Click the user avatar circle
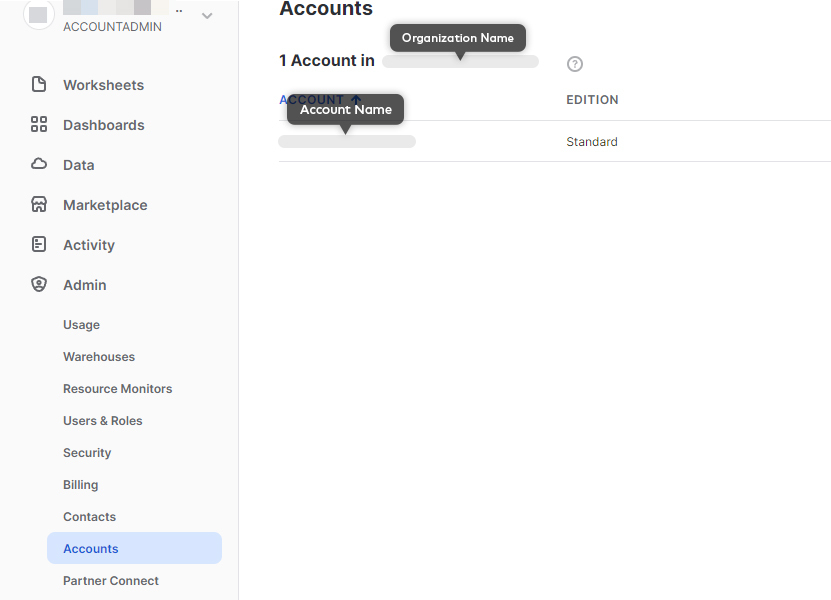The height and width of the screenshot is (600, 831). 38,15
